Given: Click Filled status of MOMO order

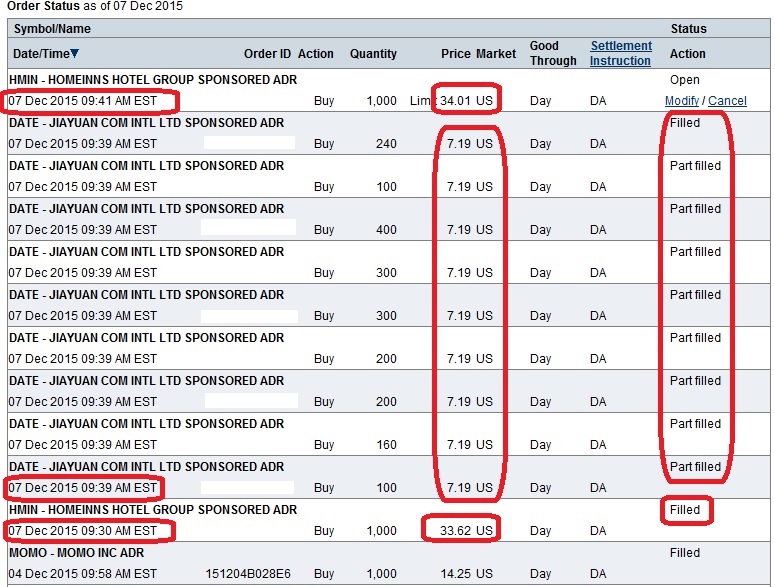Looking at the screenshot, I should [x=685, y=552].
